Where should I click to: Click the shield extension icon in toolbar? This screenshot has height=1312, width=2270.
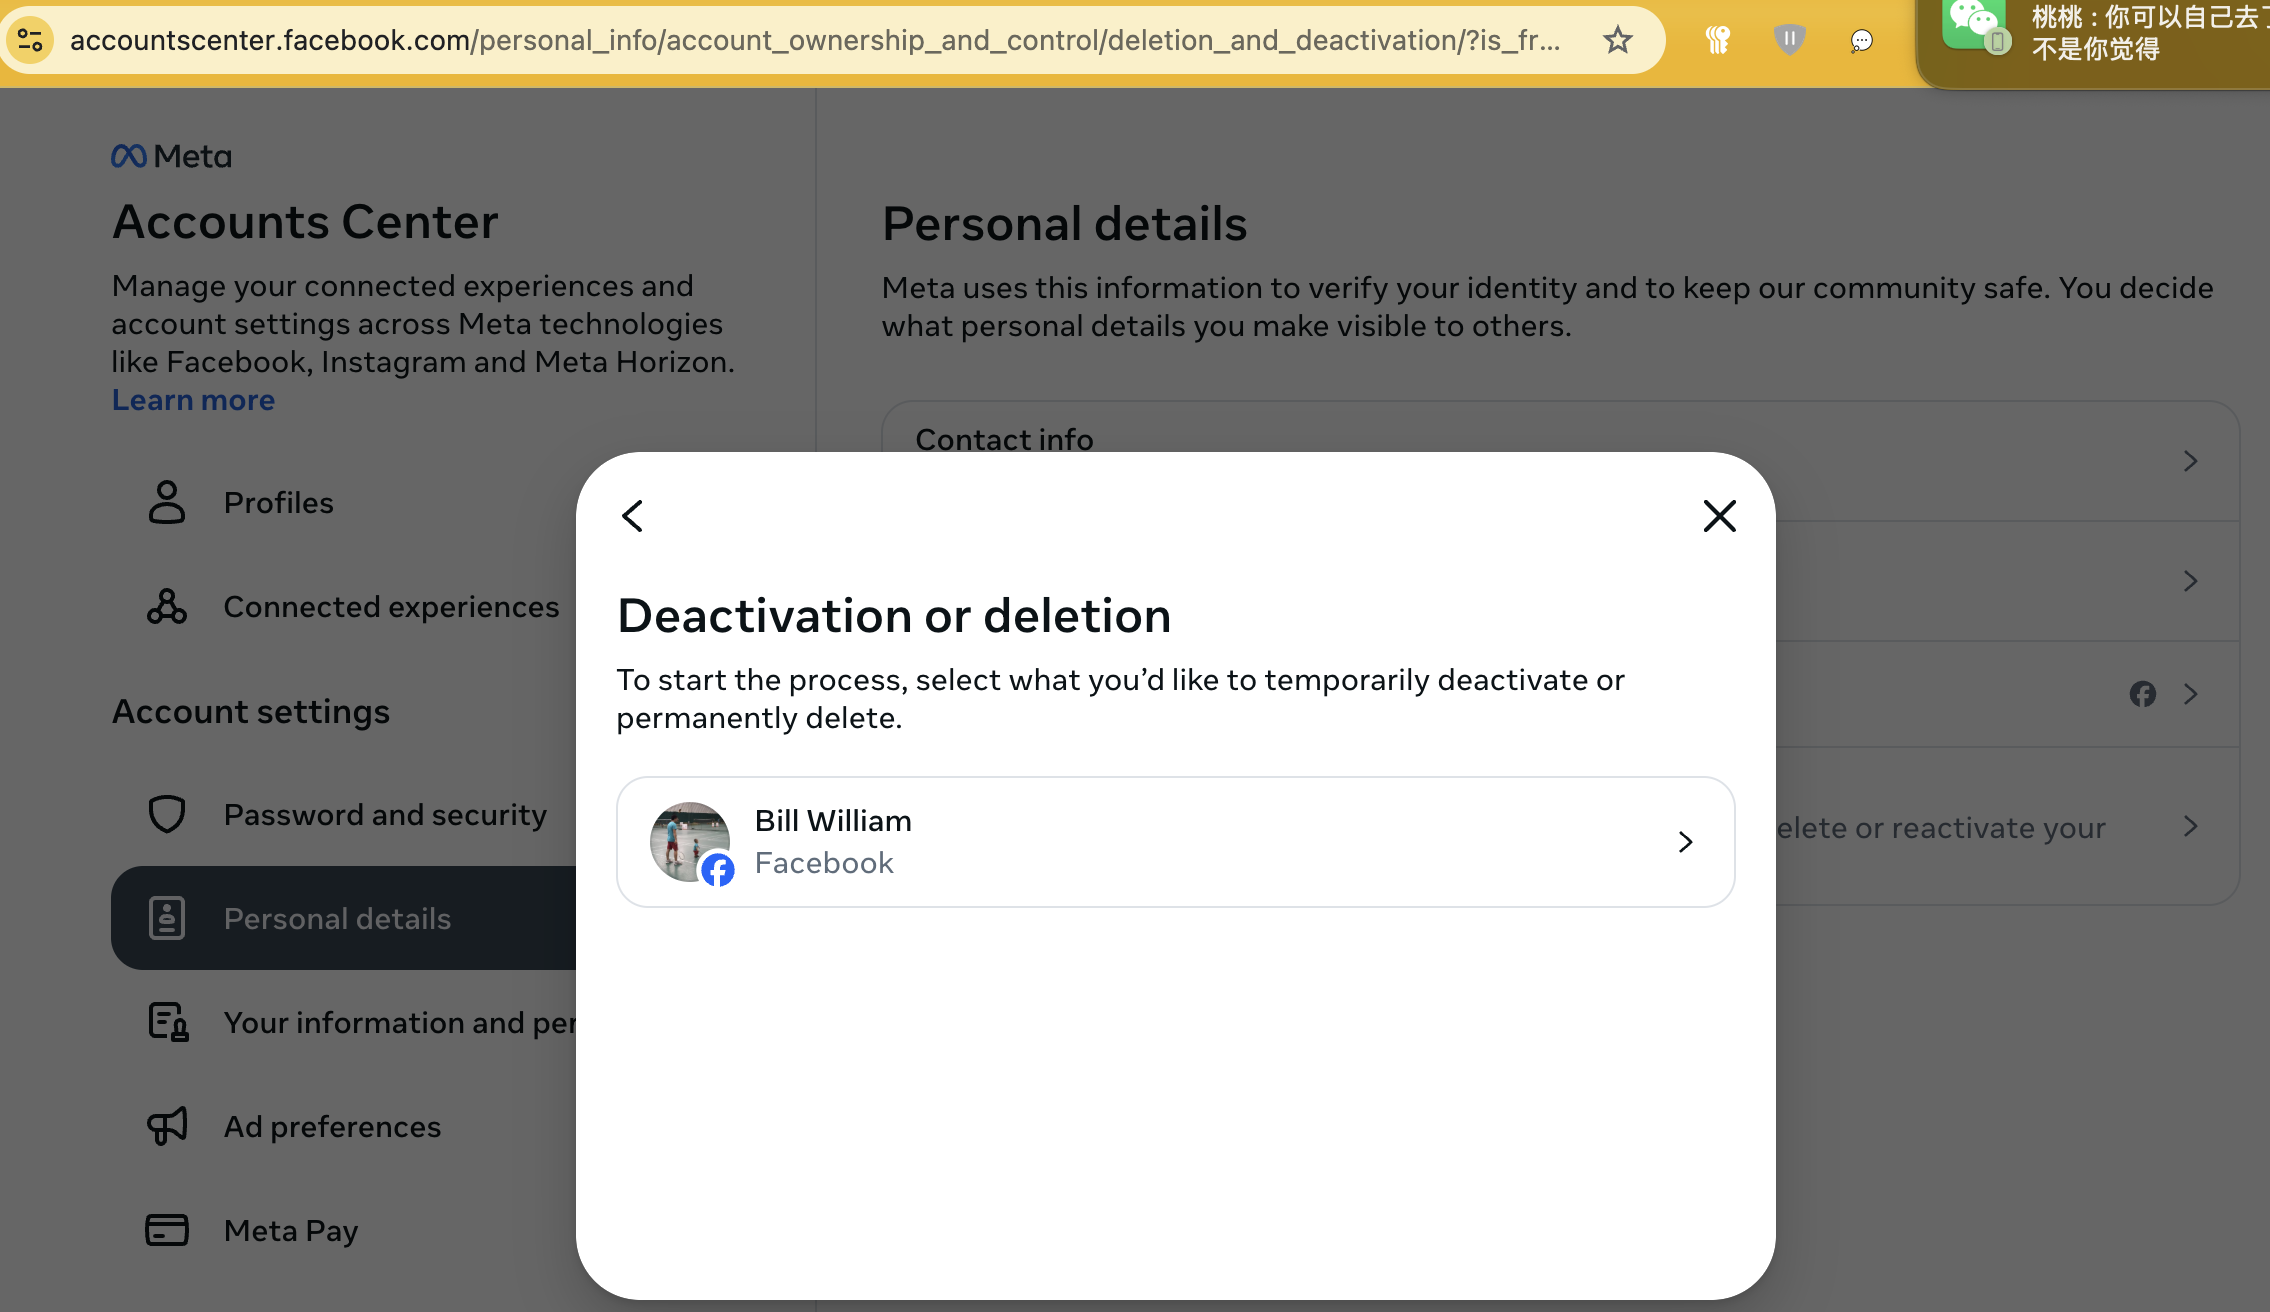pyautogui.click(x=1789, y=40)
